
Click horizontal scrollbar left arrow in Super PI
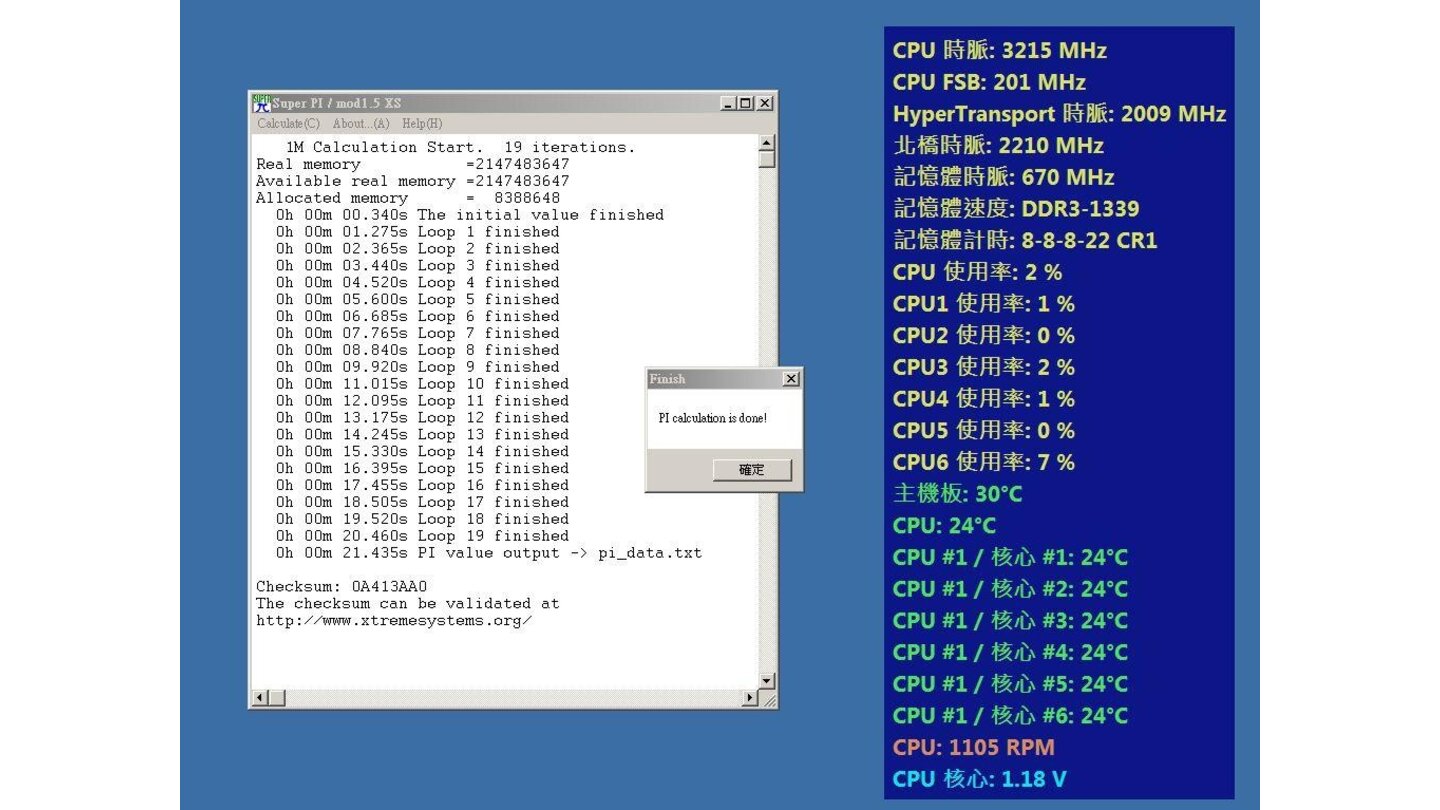click(x=260, y=697)
